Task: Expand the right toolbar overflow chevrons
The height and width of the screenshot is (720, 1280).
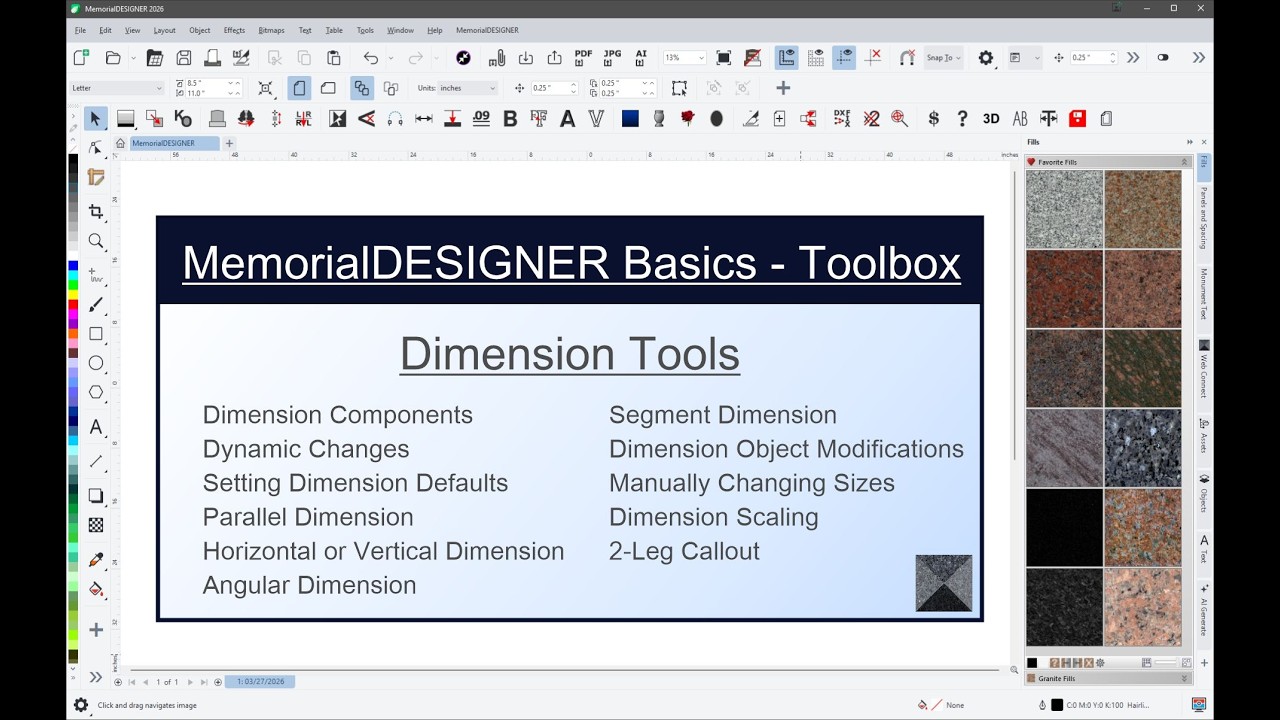Action: (x=1199, y=58)
